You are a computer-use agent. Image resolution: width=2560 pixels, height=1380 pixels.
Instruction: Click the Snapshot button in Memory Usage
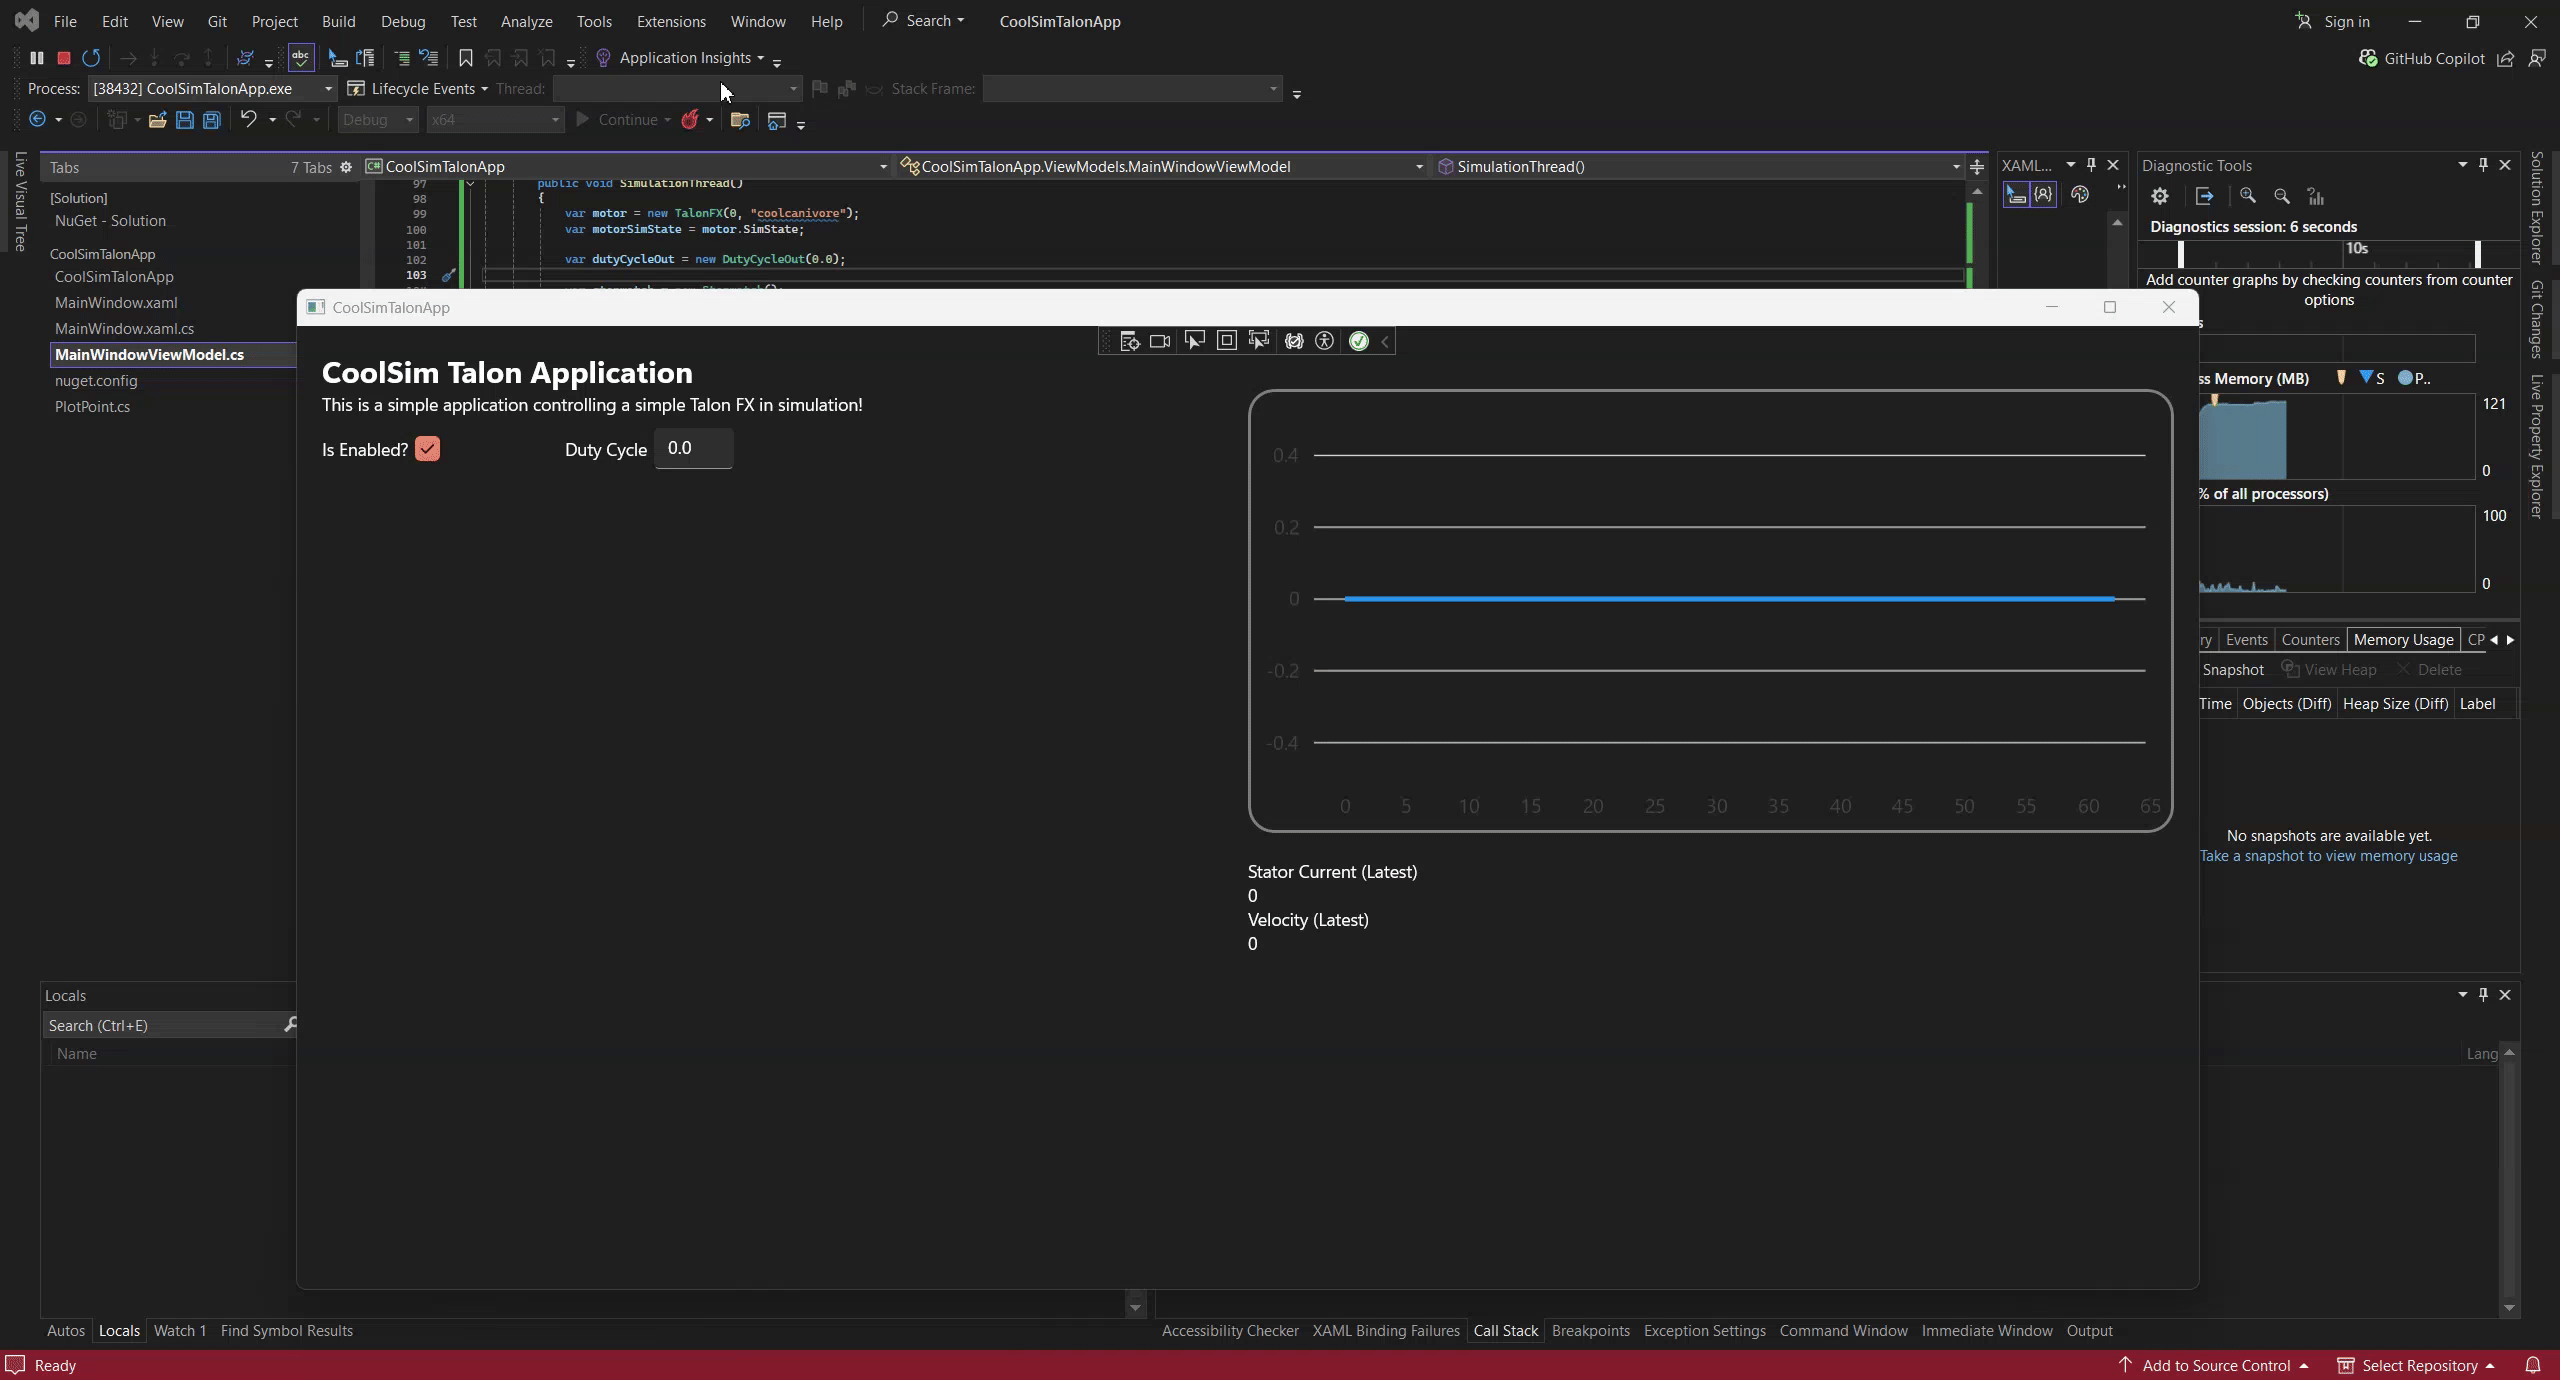(x=2232, y=670)
